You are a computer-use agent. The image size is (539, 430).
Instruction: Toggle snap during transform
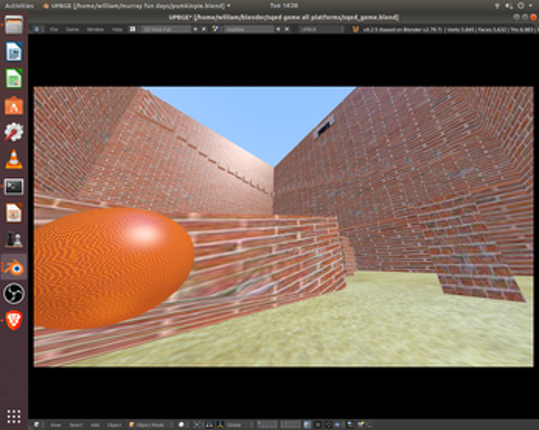coord(328,425)
